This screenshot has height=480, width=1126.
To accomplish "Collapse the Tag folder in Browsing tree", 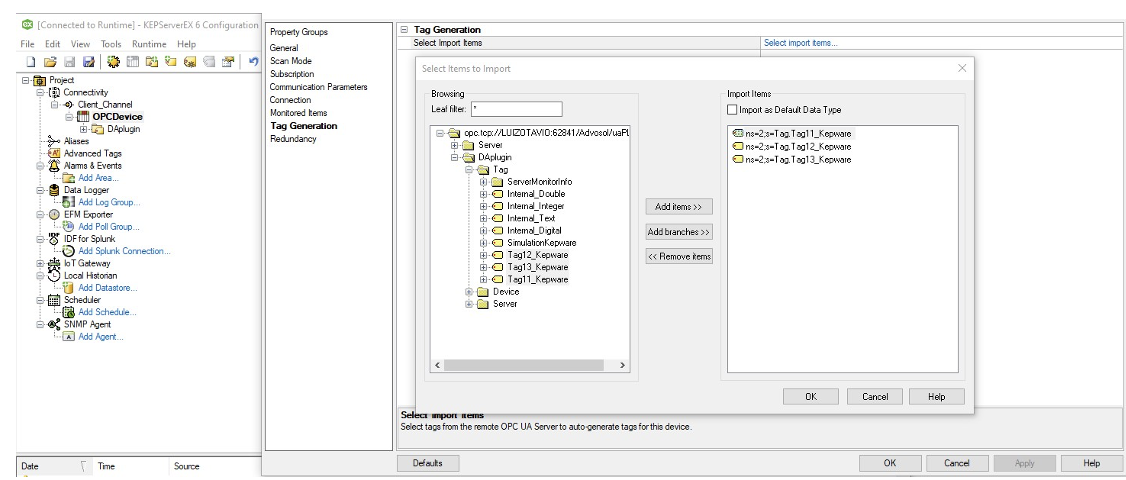I will pos(468,170).
